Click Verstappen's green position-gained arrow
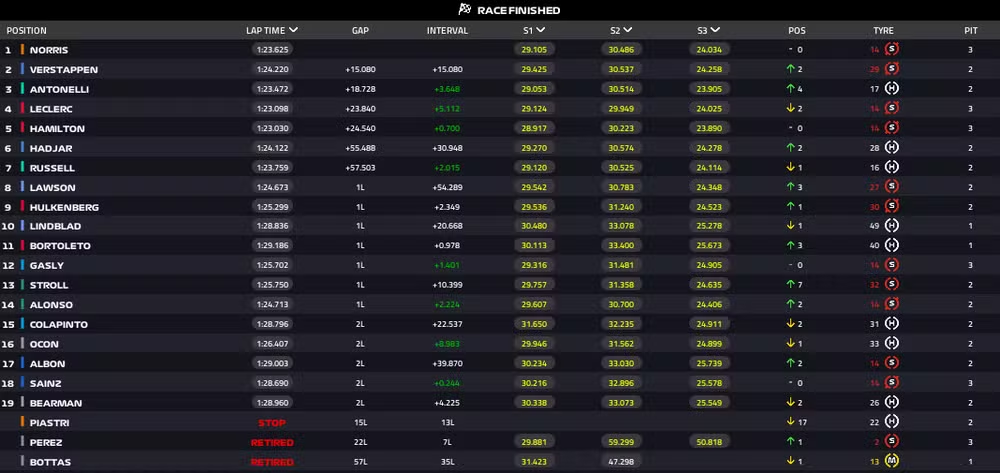The height and width of the screenshot is (473, 1000). 790,69
